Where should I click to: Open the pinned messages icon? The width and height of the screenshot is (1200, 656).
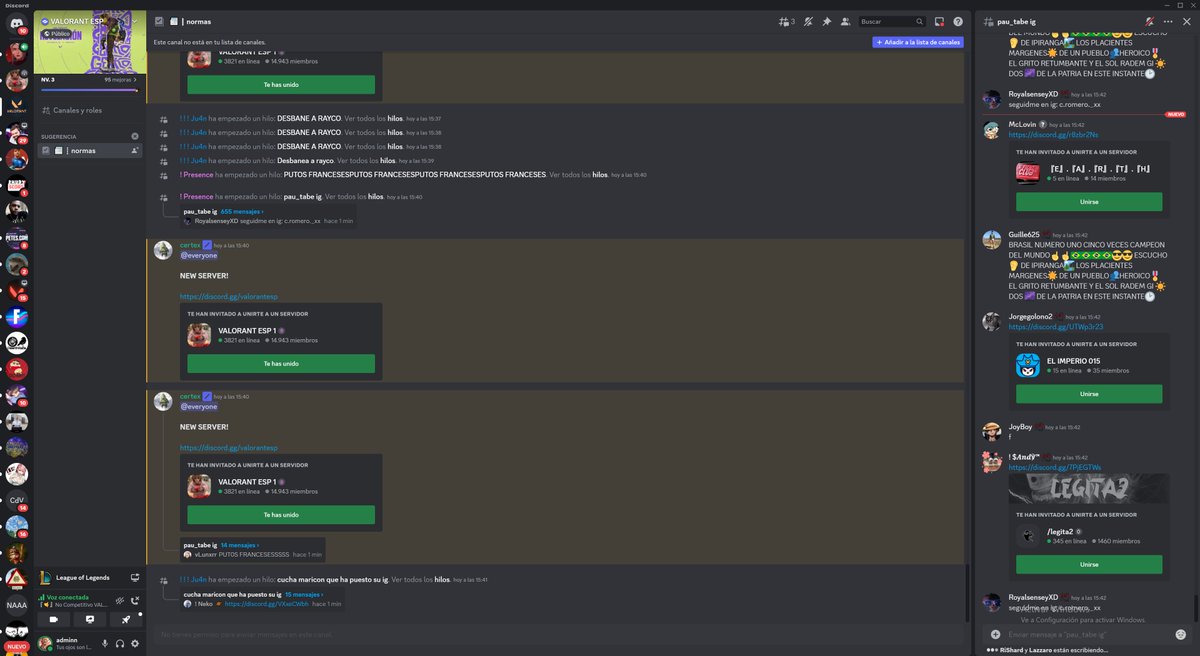point(826,21)
